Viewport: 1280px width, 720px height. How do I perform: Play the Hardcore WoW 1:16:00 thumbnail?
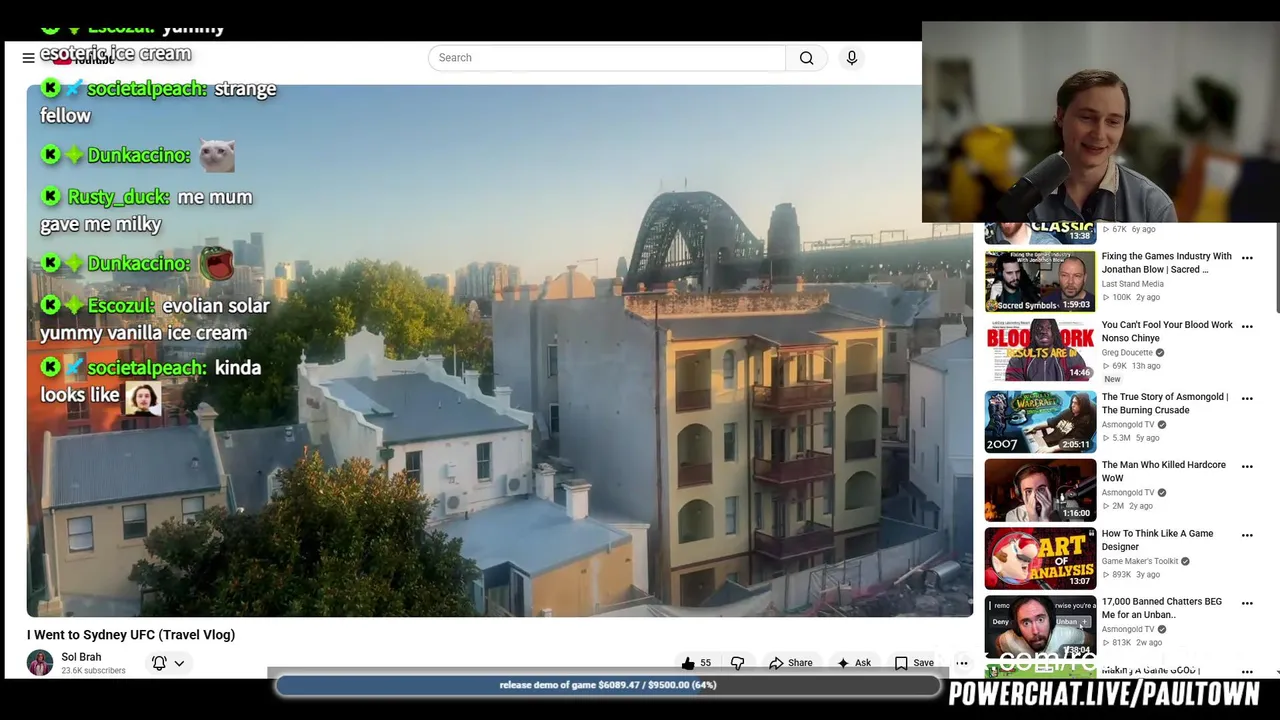(x=1040, y=490)
